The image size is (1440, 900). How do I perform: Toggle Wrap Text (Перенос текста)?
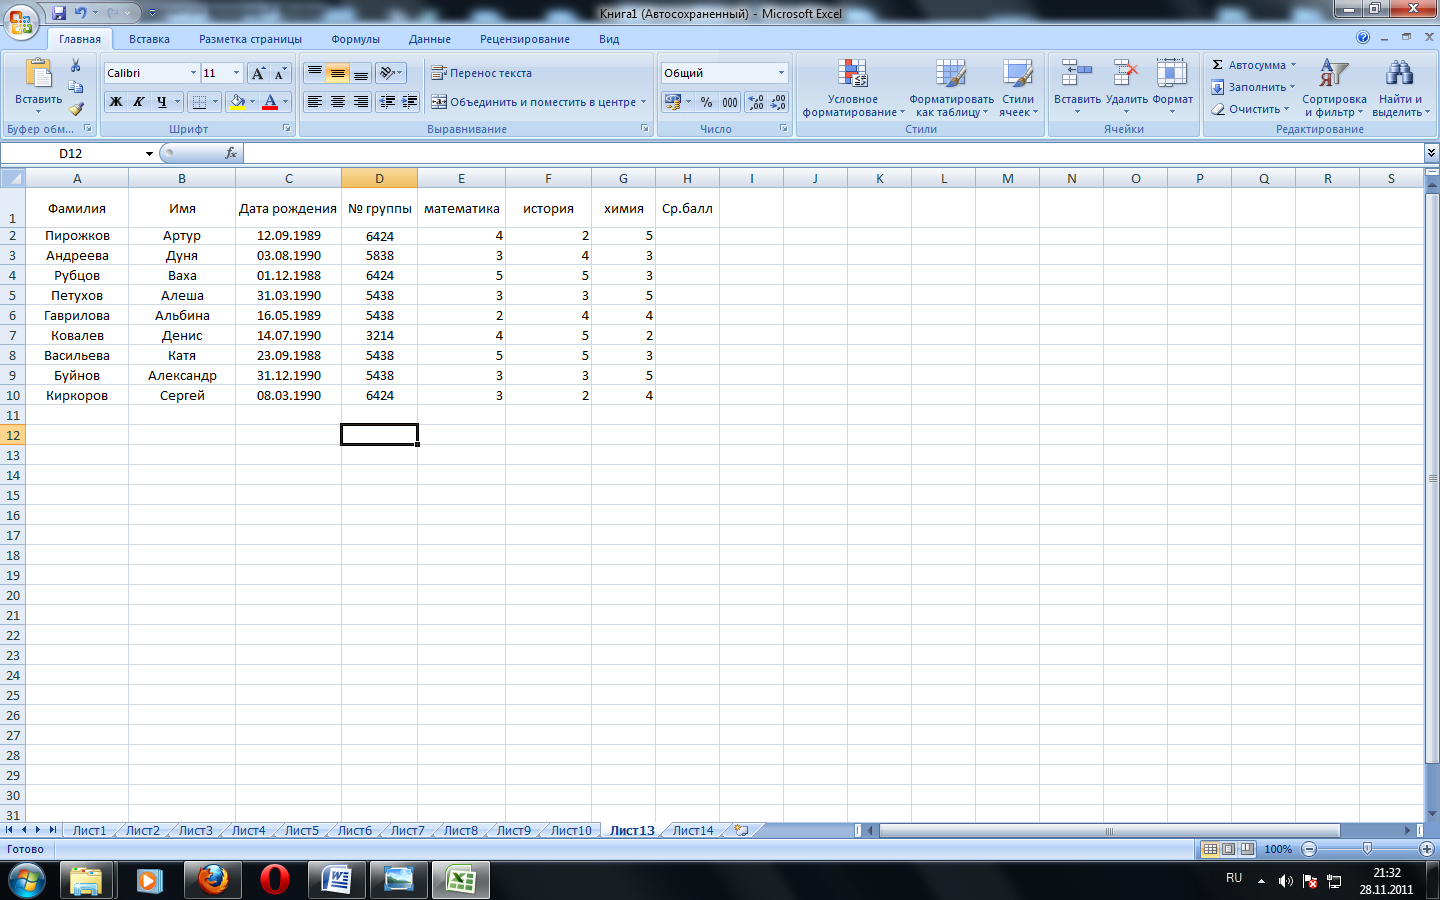click(x=481, y=73)
